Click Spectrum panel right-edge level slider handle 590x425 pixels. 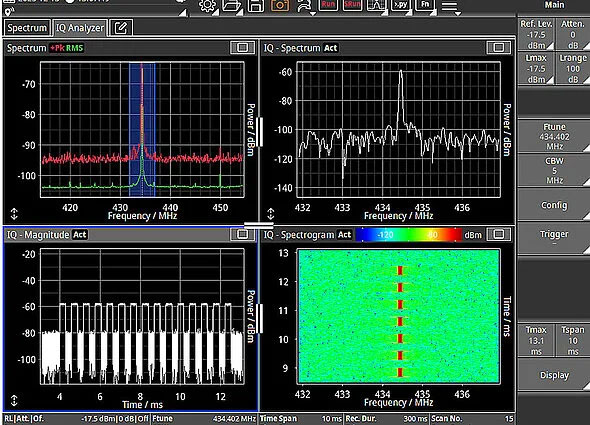[x=259, y=132]
